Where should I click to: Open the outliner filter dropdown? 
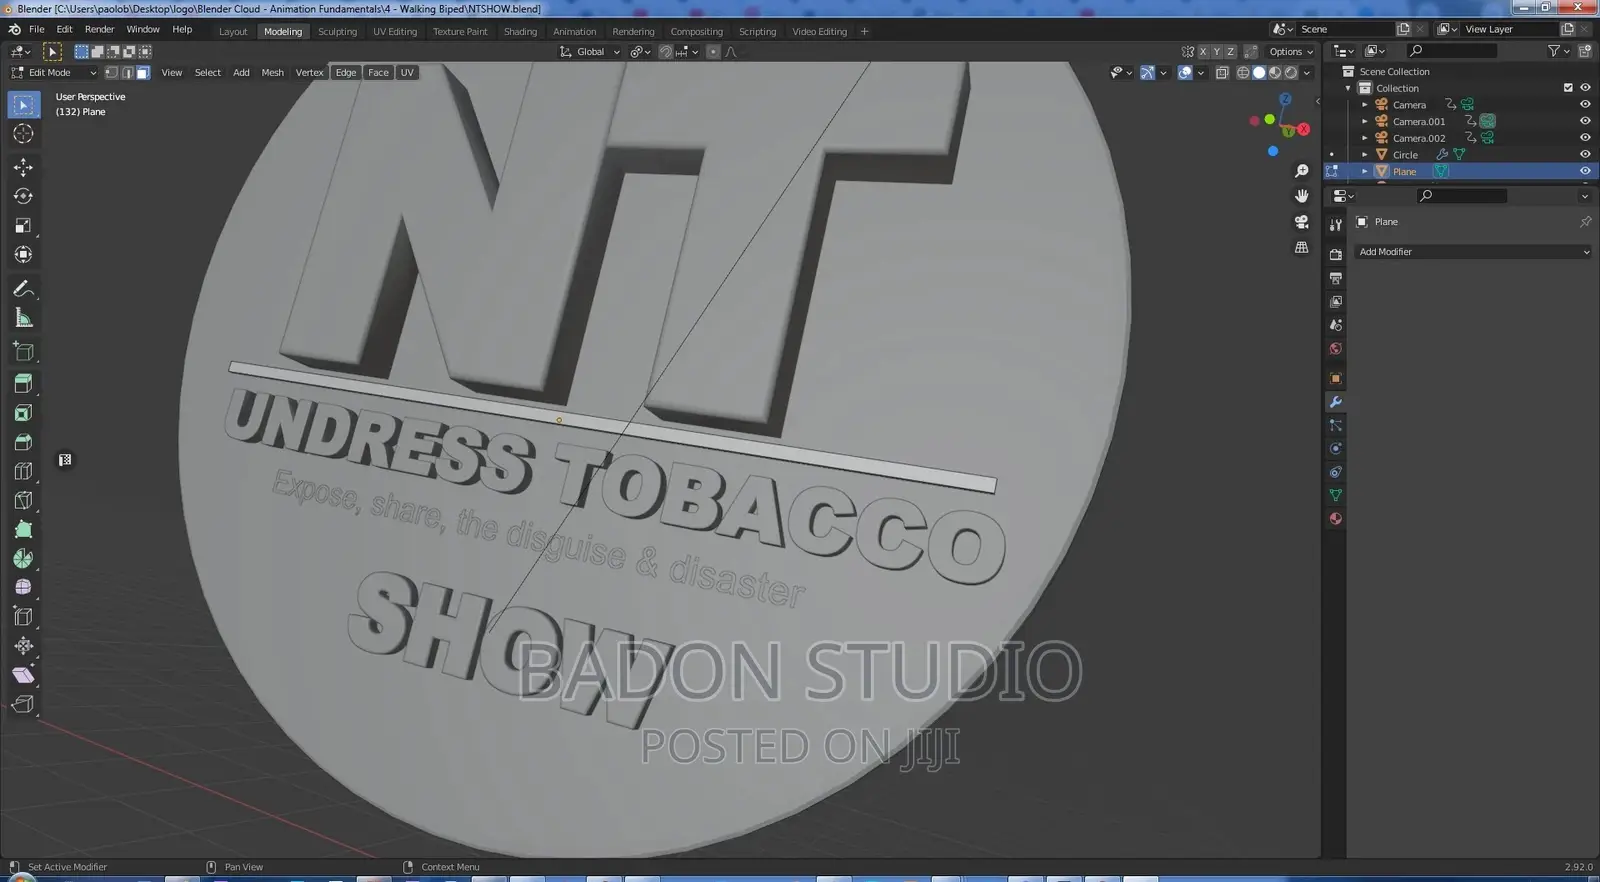pyautogui.click(x=1558, y=51)
